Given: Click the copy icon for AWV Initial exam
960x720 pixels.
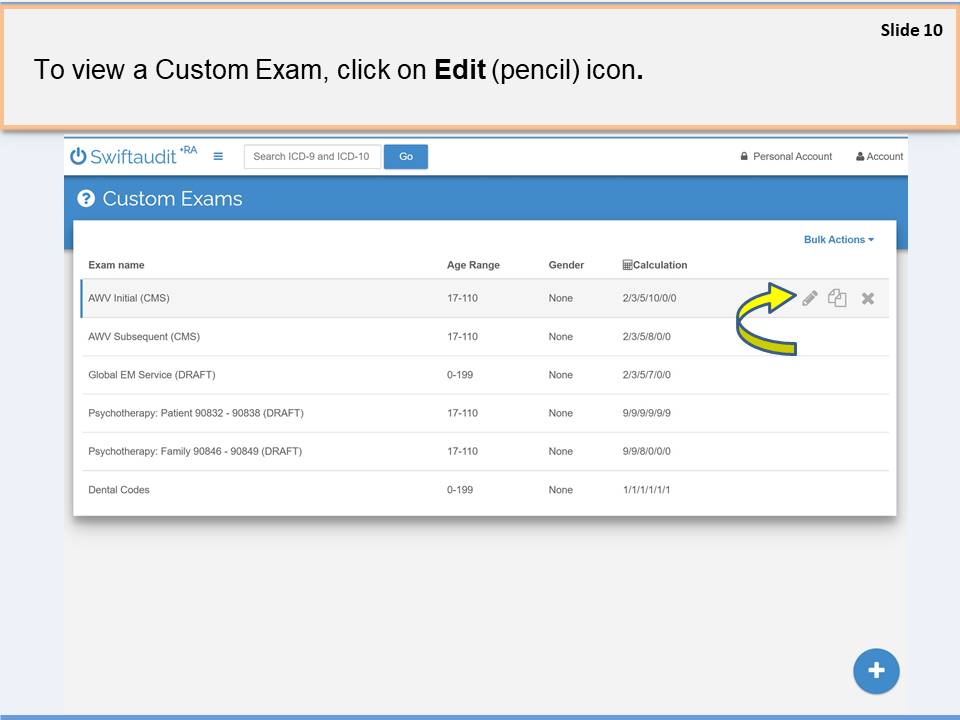Looking at the screenshot, I should click(x=838, y=298).
